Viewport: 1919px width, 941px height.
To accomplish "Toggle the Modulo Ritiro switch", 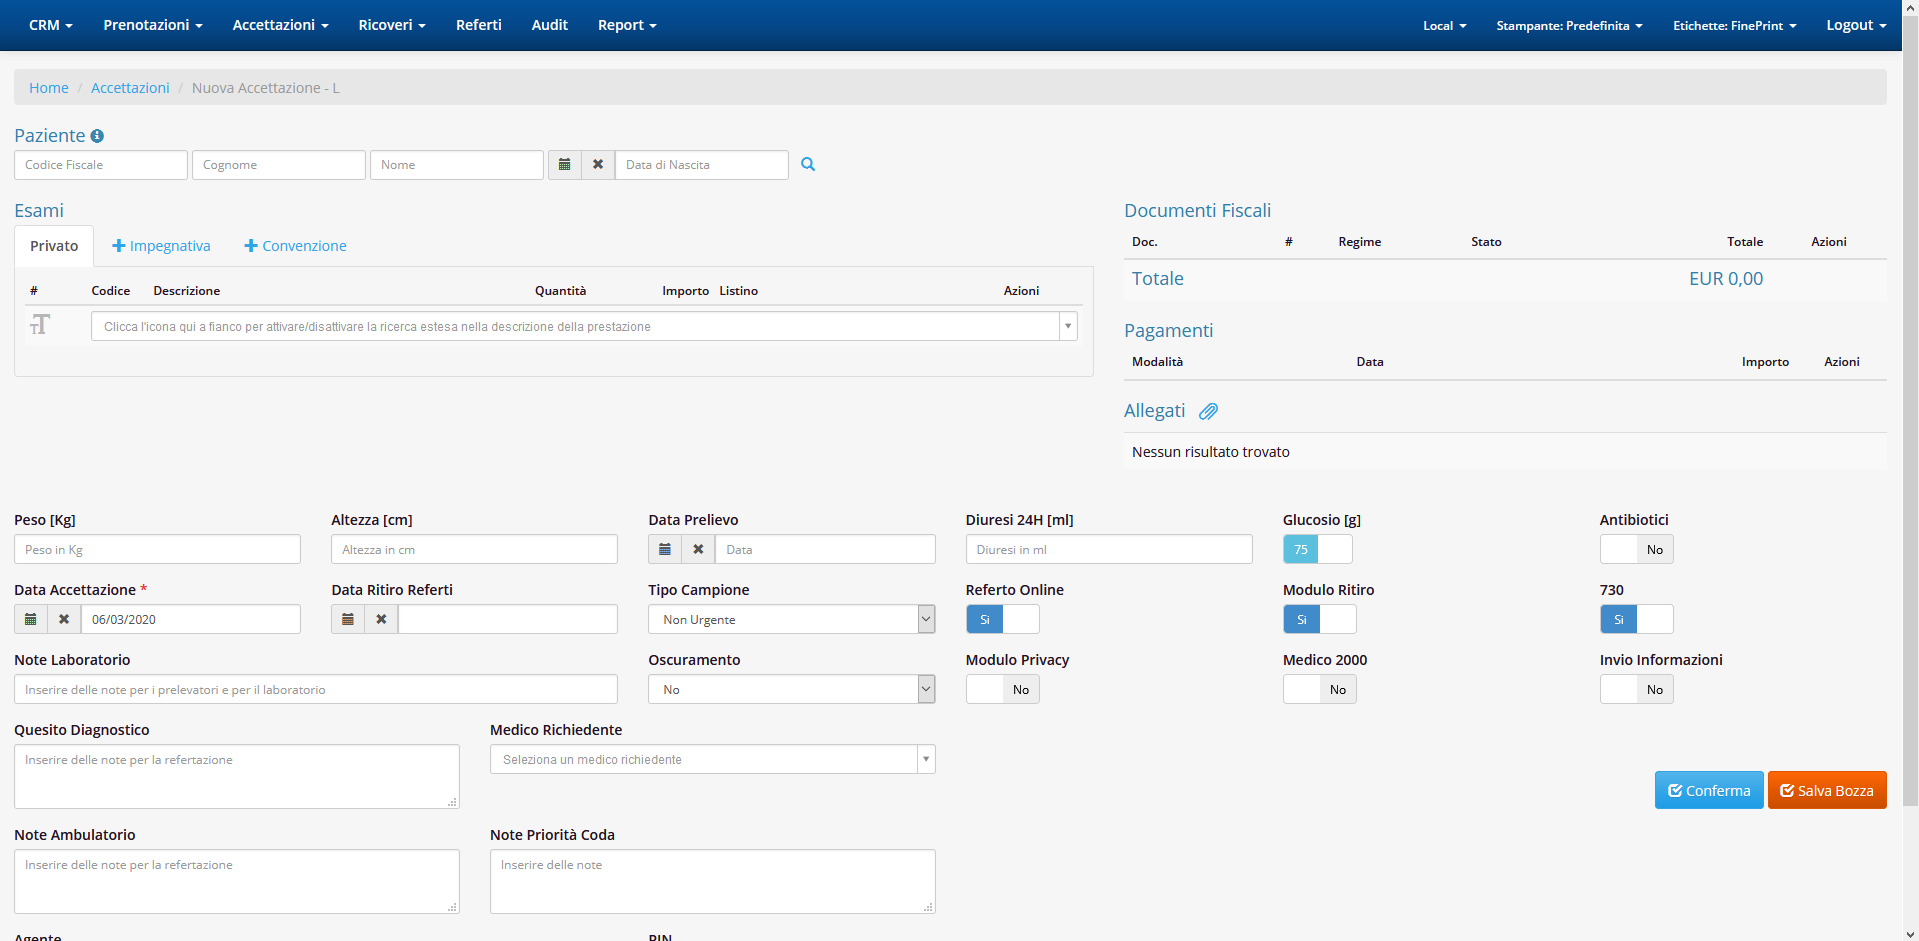I will pos(1320,619).
